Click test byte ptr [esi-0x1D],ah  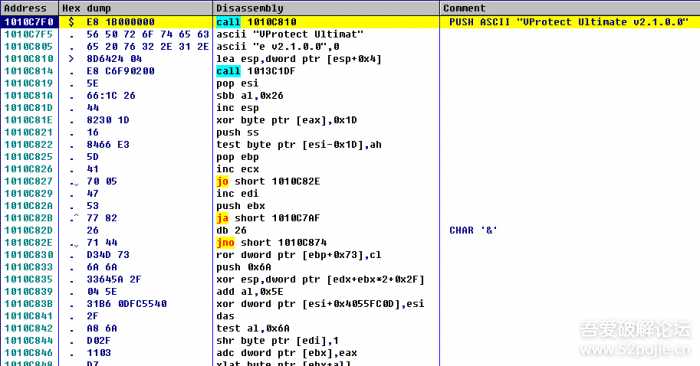click(299, 145)
